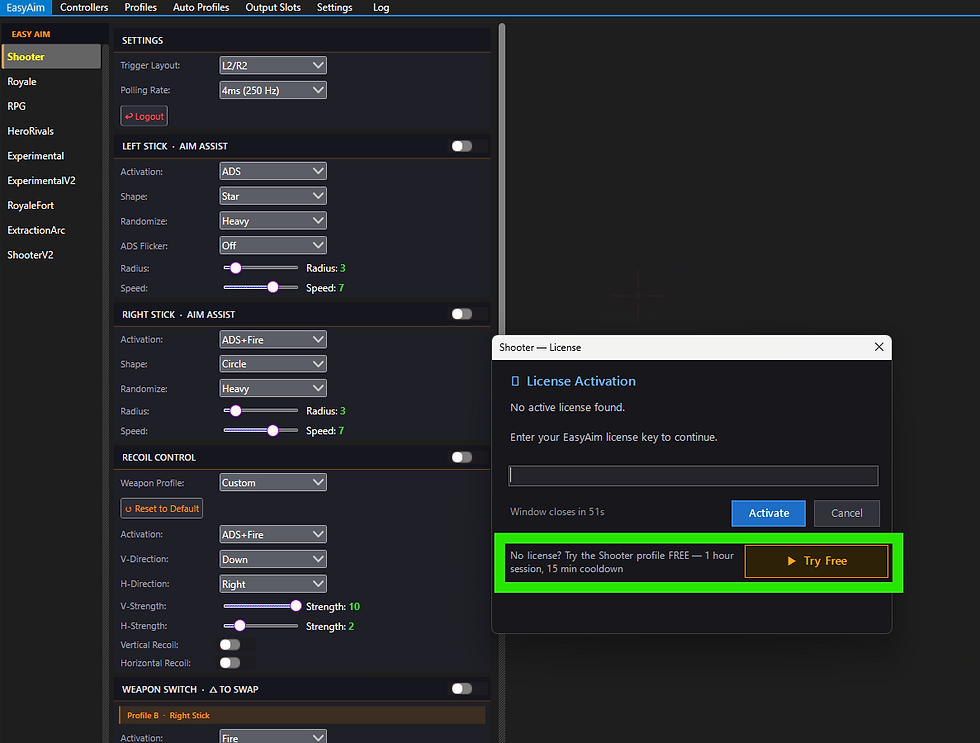Open the Controllers menu tab
The height and width of the screenshot is (743, 980).
click(x=84, y=7)
